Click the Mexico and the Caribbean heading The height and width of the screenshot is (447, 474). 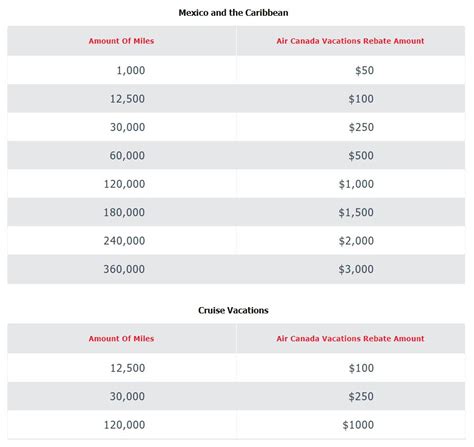tap(233, 13)
